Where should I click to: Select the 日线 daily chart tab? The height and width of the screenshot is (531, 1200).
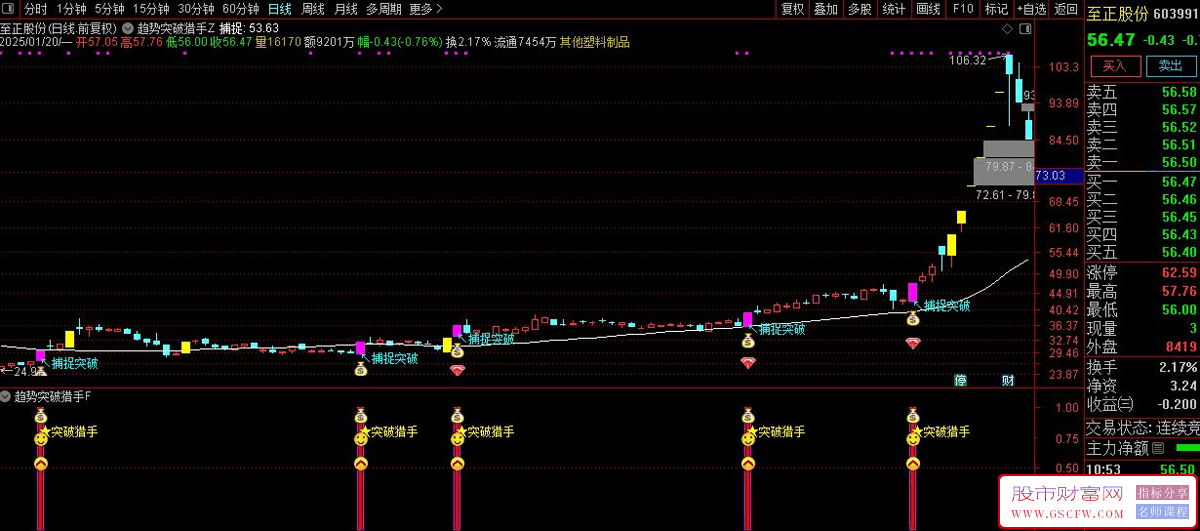pos(280,9)
